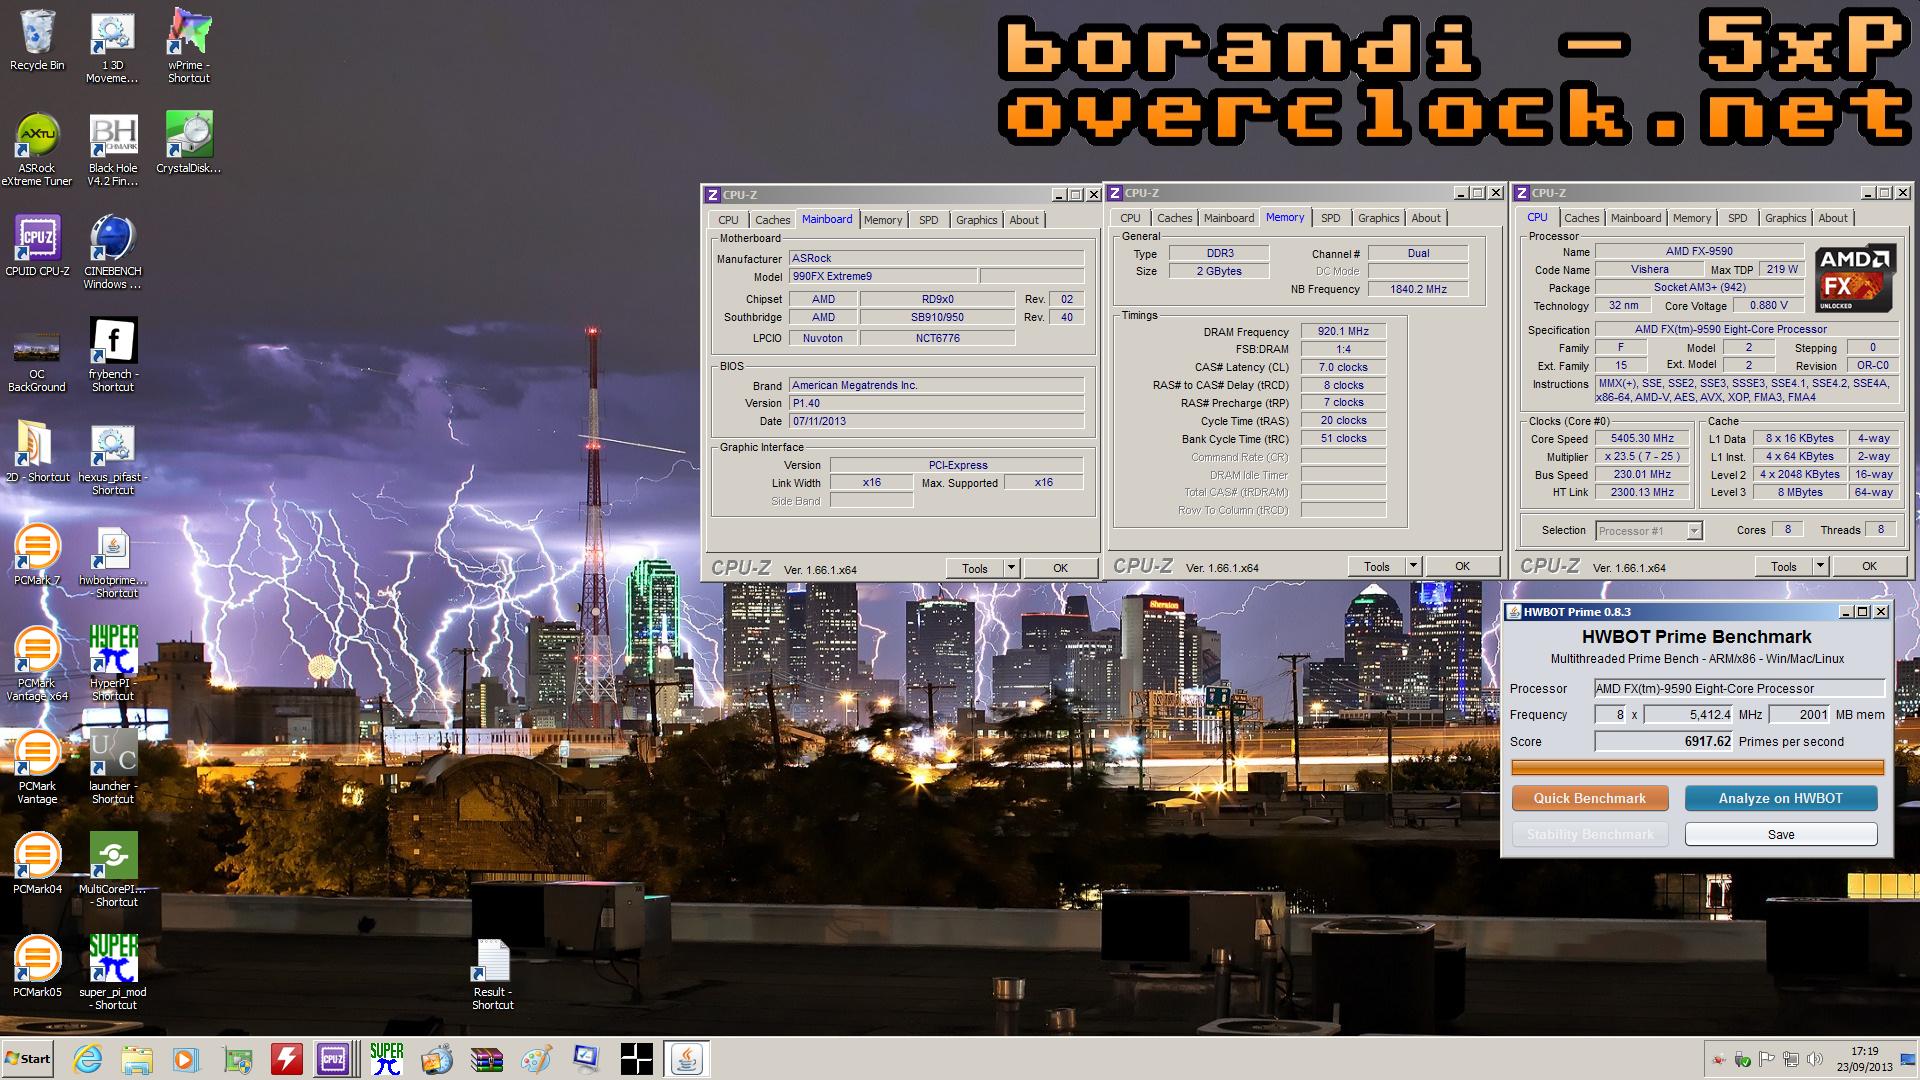
Task: Switch to CPU tab in Memory CPU-Z window
Action: (1130, 218)
